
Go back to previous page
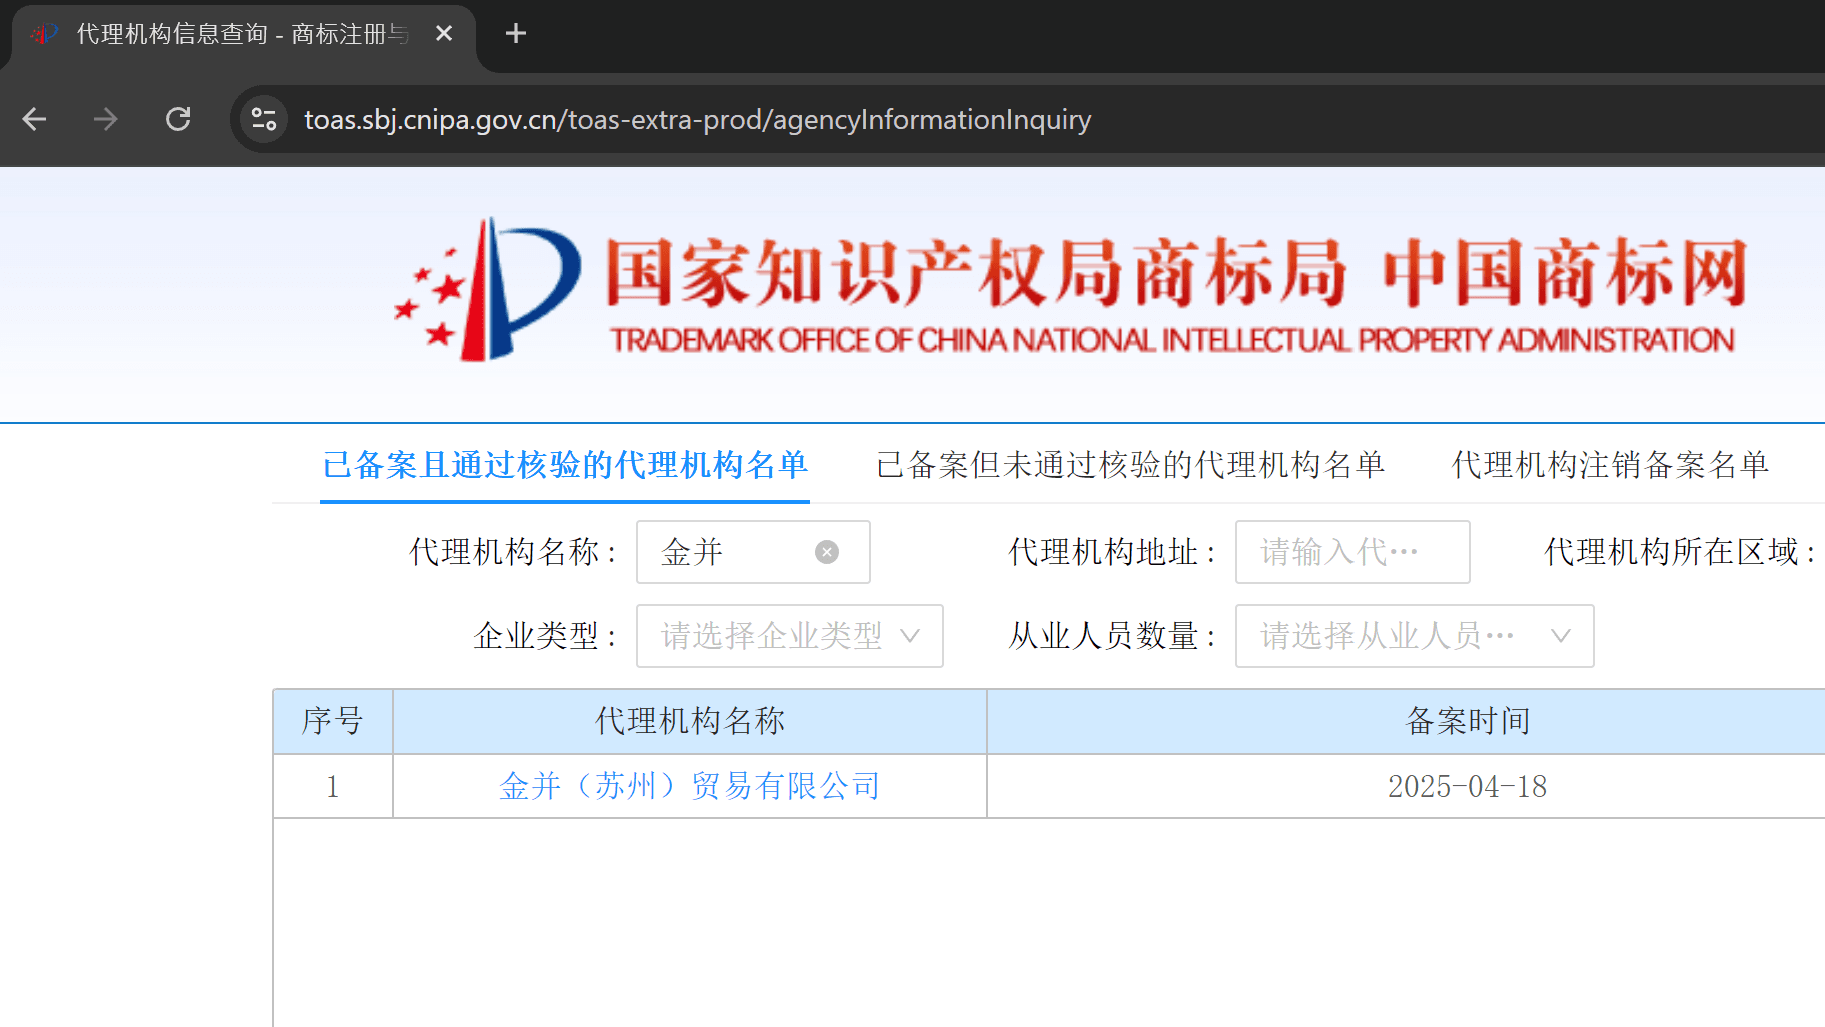35,119
